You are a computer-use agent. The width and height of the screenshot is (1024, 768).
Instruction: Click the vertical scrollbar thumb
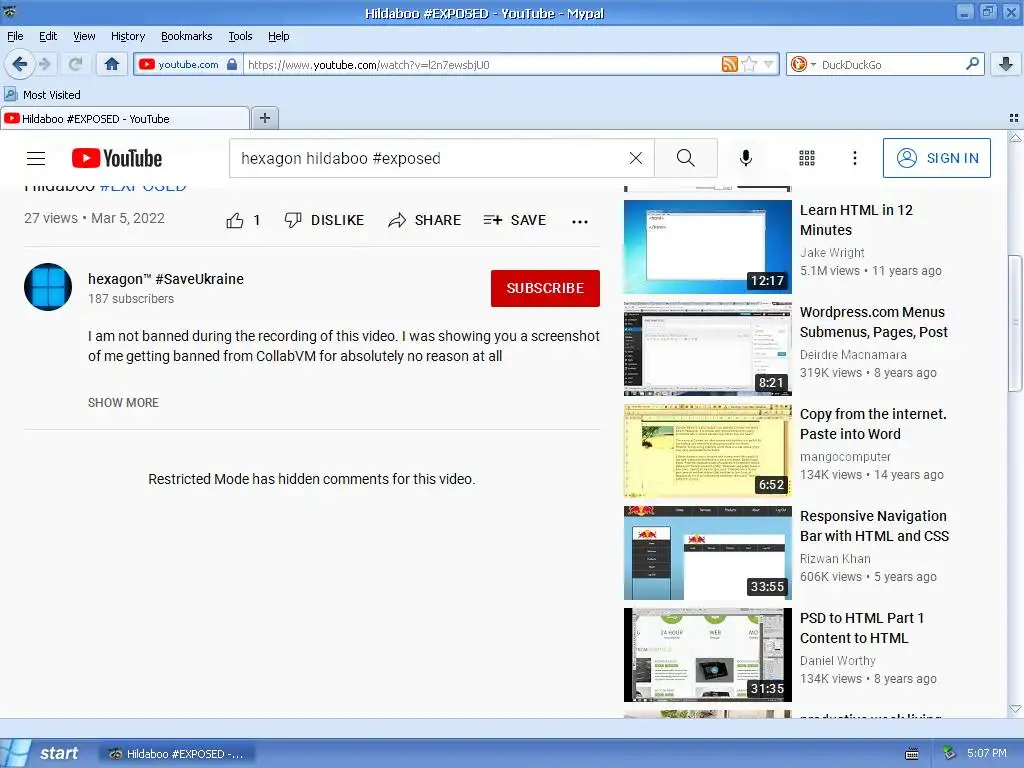[1015, 323]
